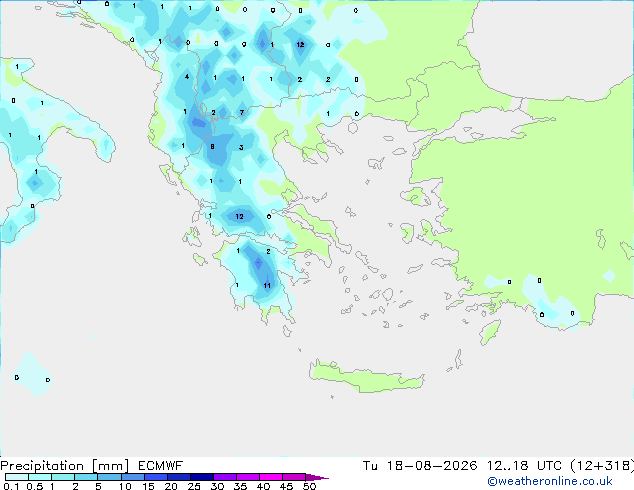The image size is (634, 490).
Task: Click the 45–50 mm legend swatch
Action: tap(294, 477)
